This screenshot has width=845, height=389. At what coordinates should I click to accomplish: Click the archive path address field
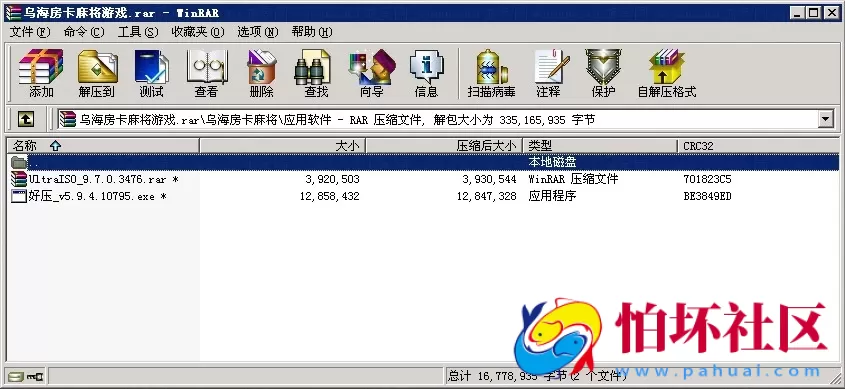[437, 119]
